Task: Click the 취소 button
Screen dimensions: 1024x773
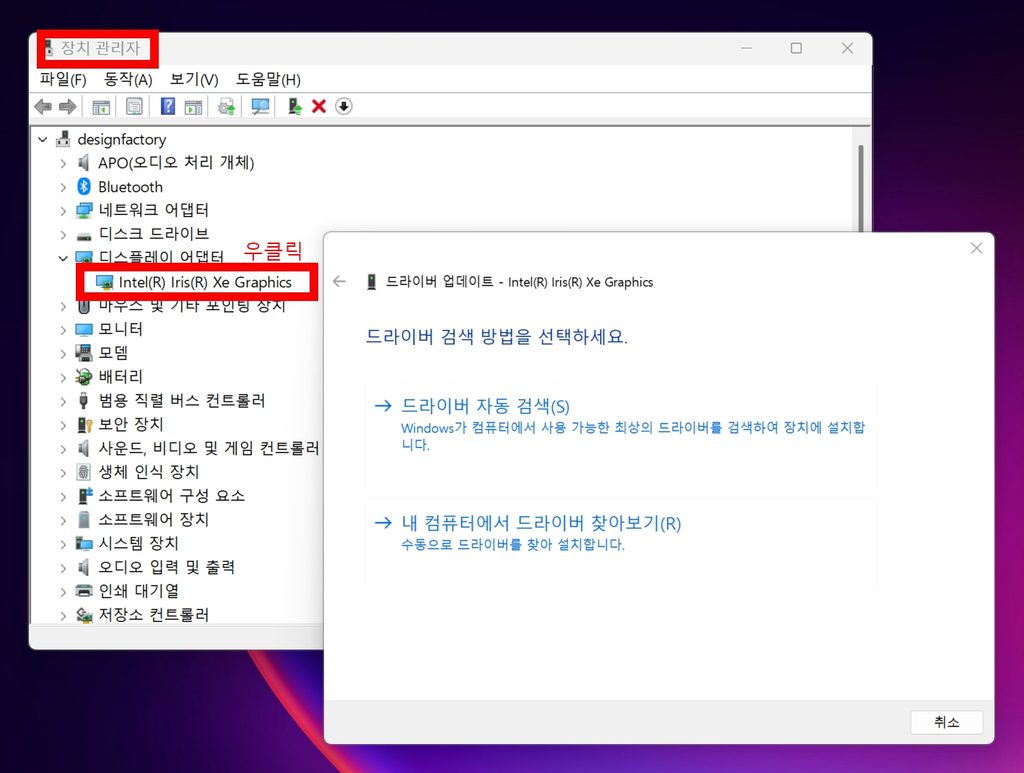Action: [946, 722]
